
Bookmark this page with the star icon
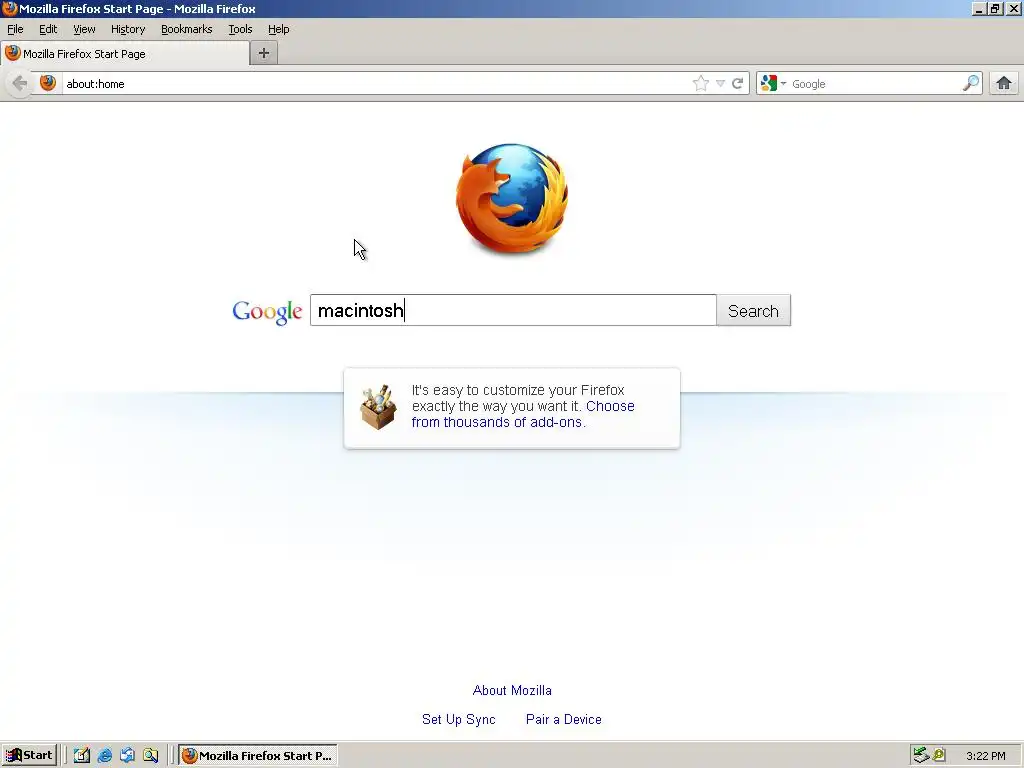pos(701,83)
